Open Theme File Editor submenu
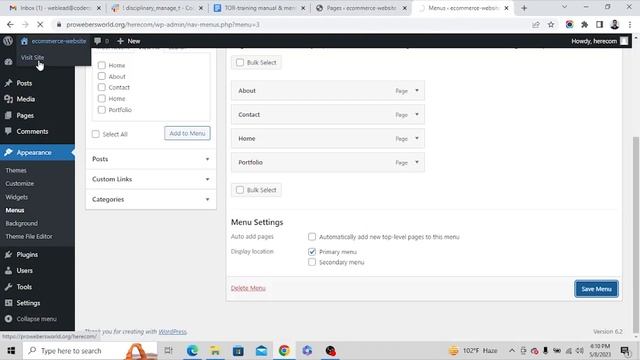Image resolution: width=640 pixels, height=360 pixels. click(29, 236)
